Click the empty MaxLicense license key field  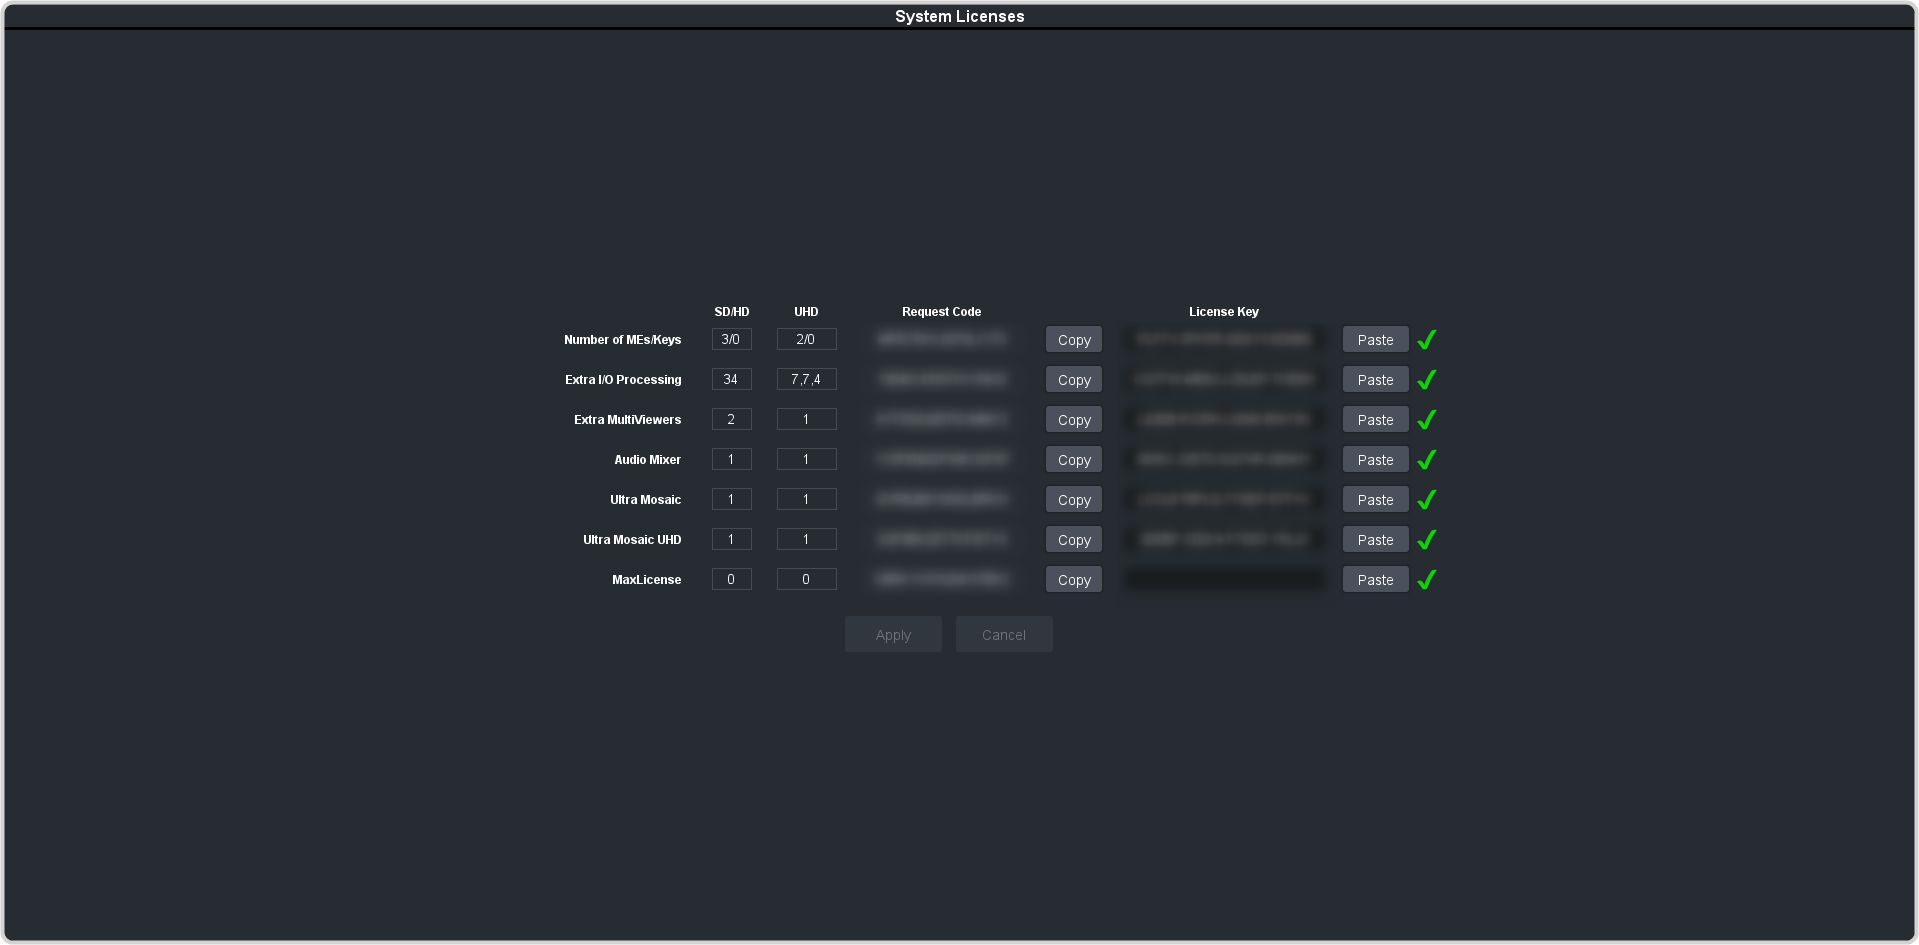point(1223,580)
